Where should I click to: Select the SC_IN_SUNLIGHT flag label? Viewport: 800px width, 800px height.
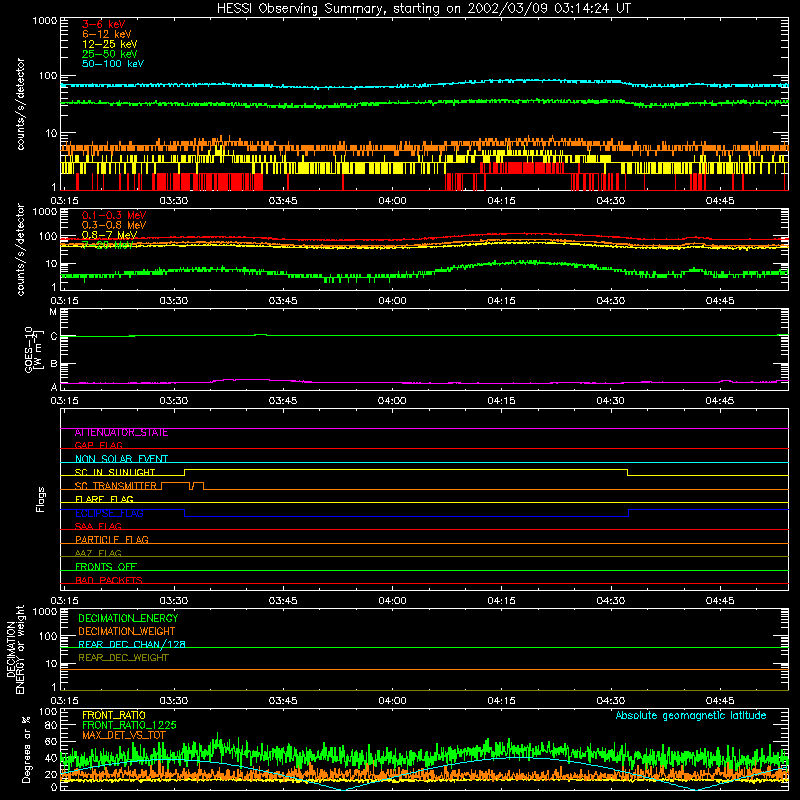point(115,472)
